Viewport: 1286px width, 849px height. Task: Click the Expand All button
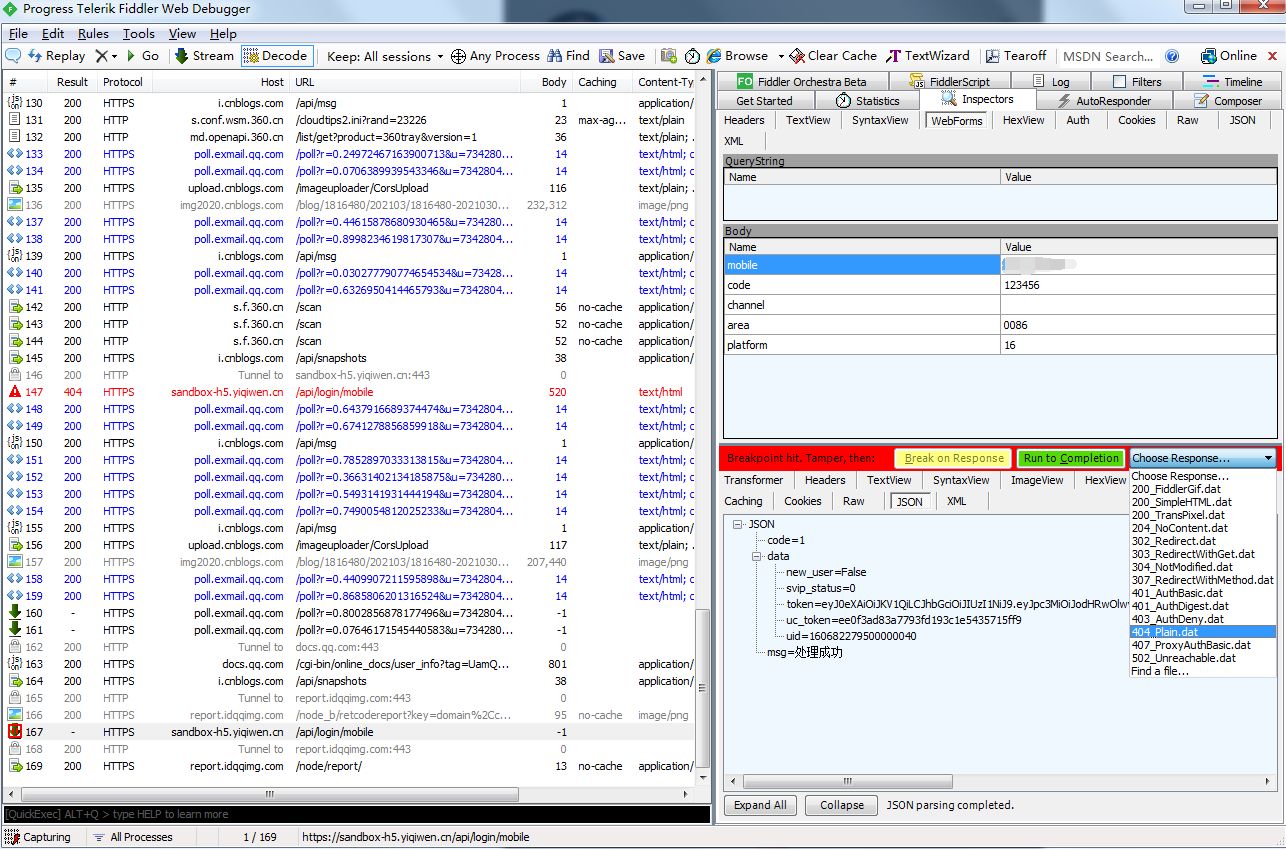(x=760, y=805)
